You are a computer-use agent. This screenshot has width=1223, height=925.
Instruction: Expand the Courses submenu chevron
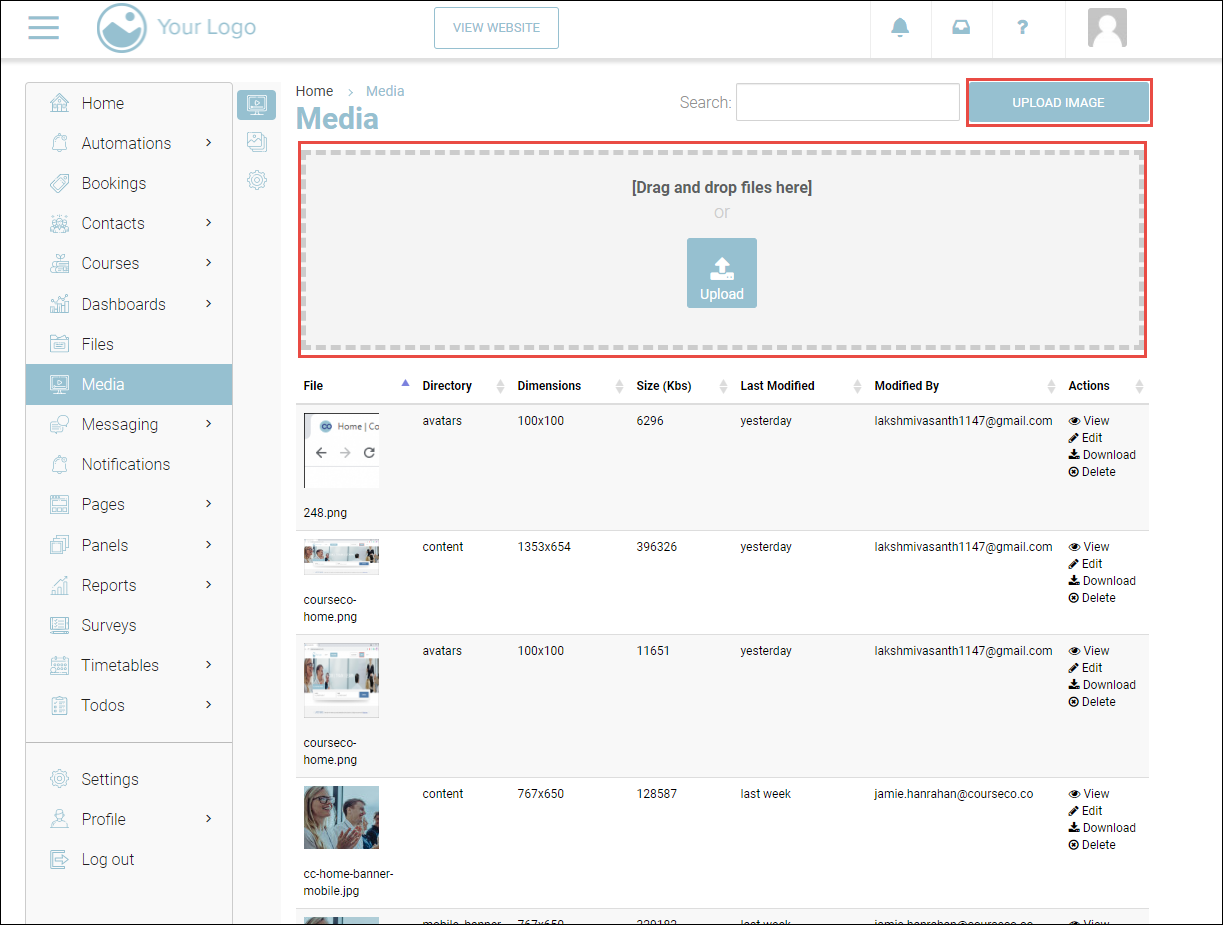(208, 263)
